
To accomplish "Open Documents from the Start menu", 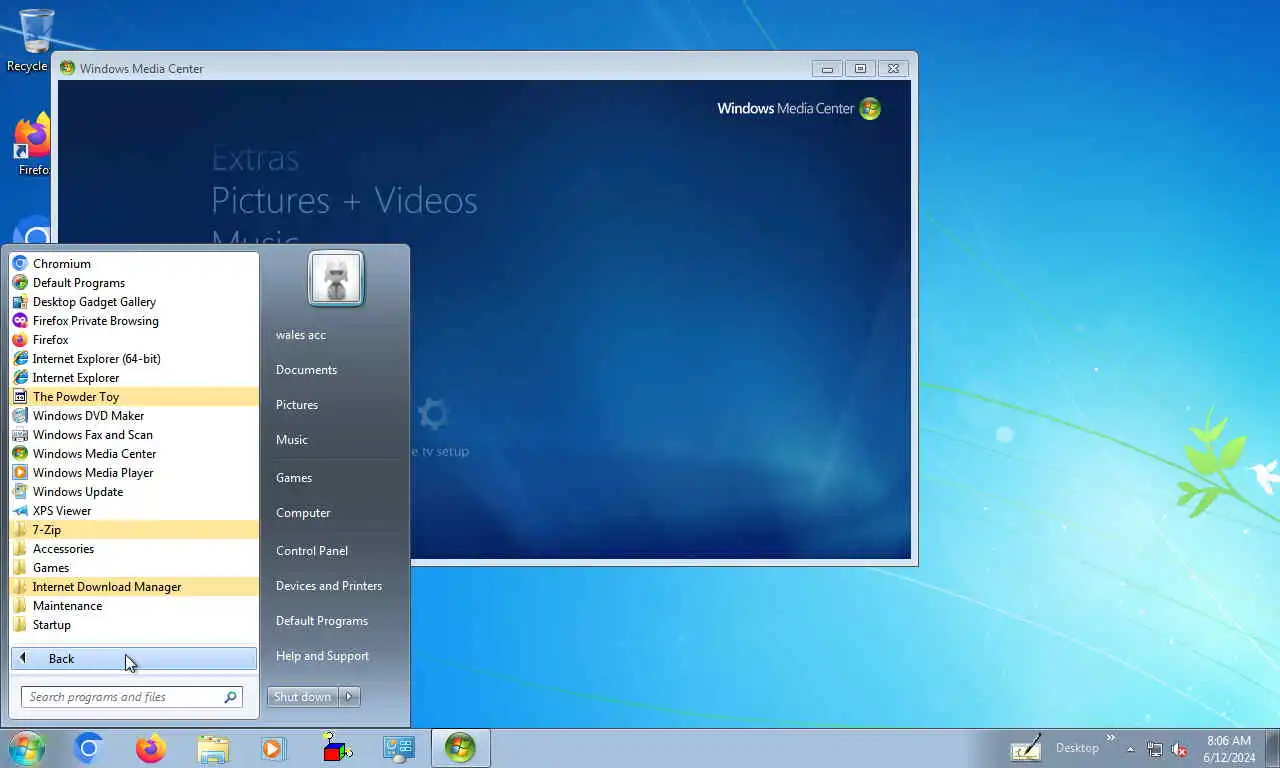I will coord(306,370).
